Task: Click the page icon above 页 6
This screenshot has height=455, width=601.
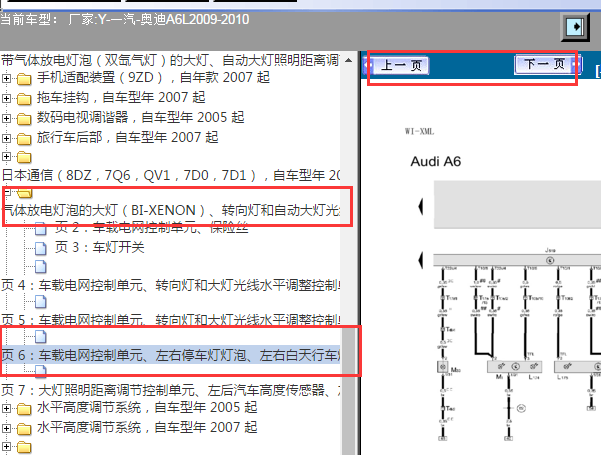Action: 41,336
